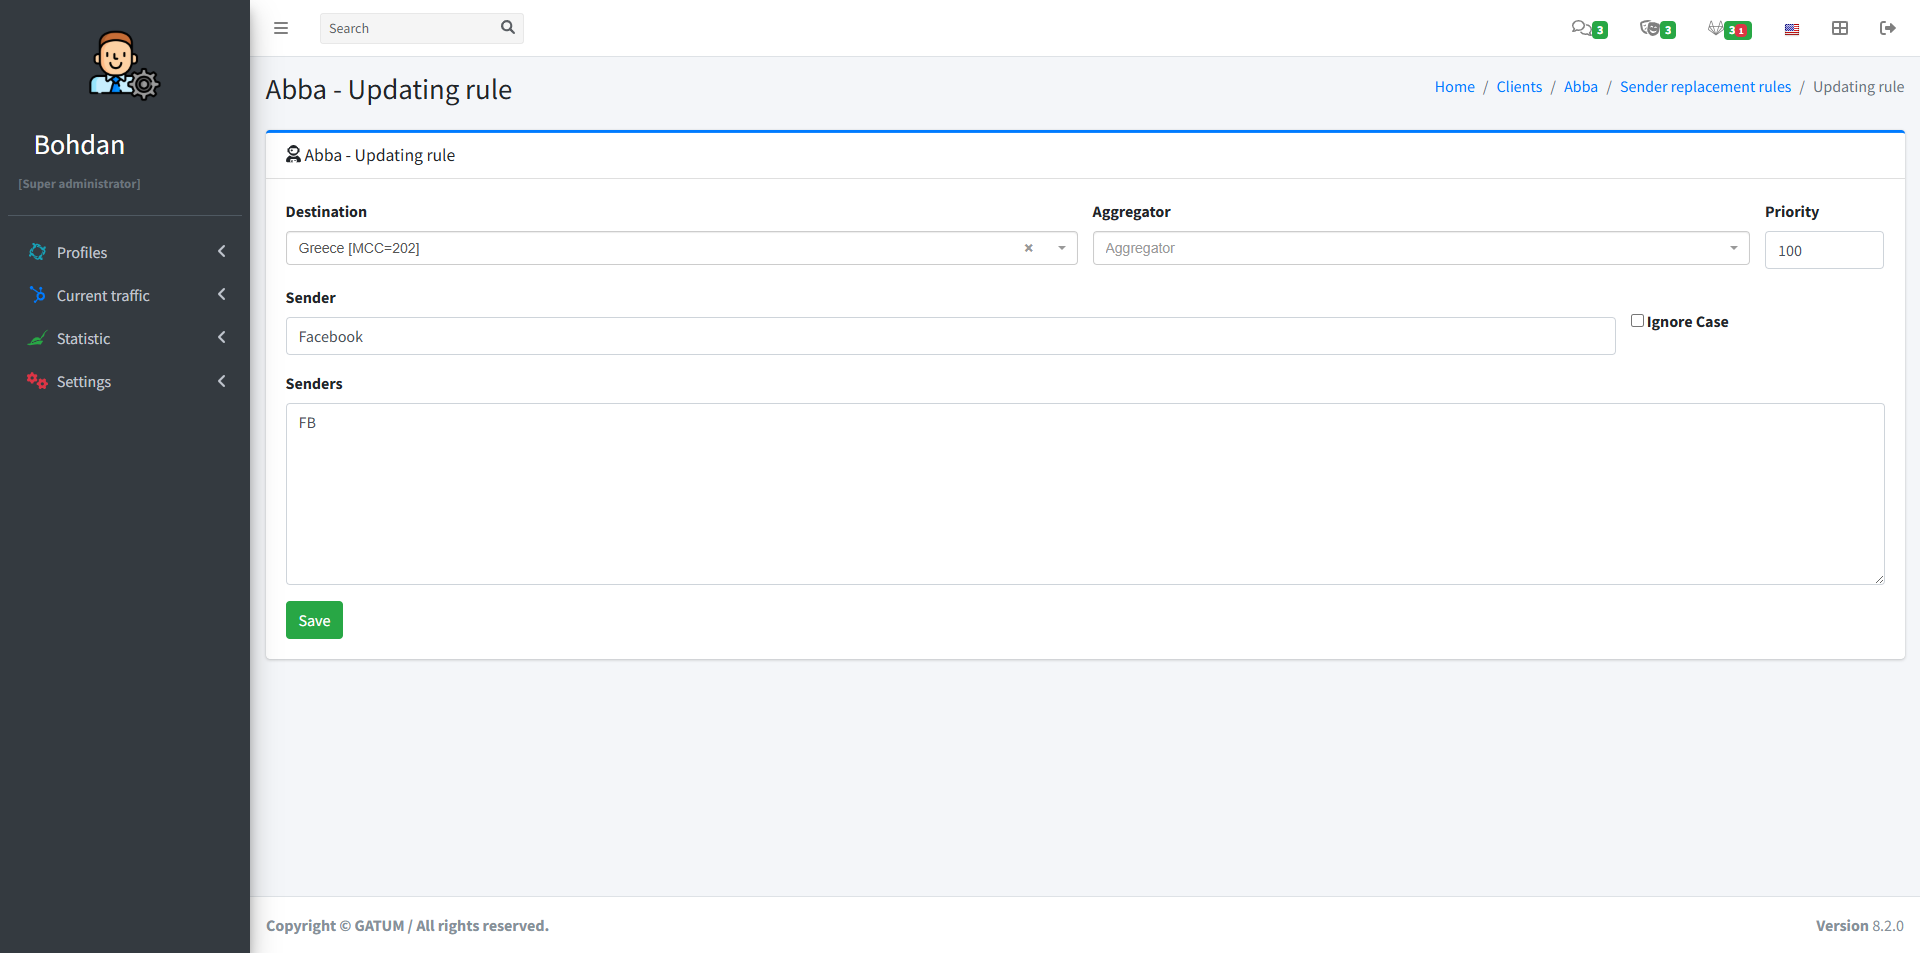
Task: Open the grid layout icon in header
Action: (x=1839, y=28)
